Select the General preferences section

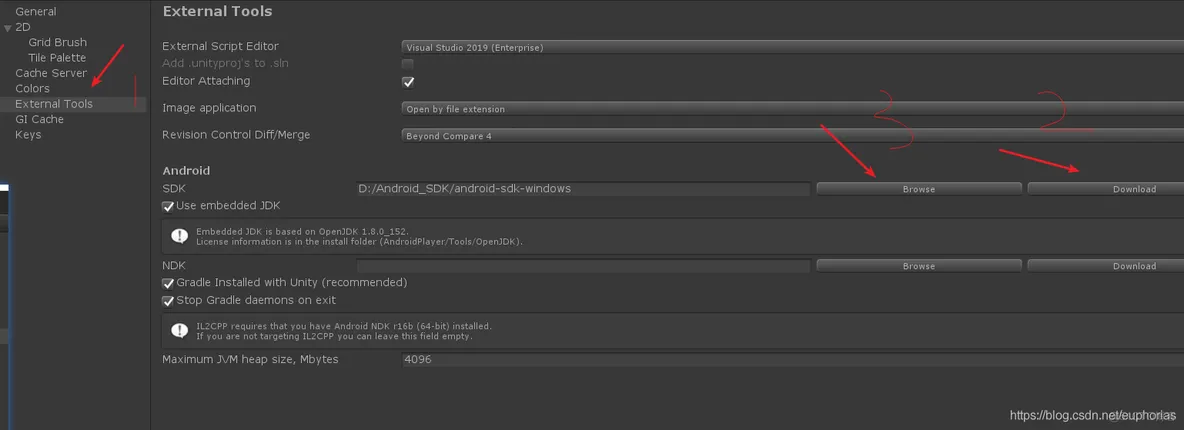coord(36,12)
